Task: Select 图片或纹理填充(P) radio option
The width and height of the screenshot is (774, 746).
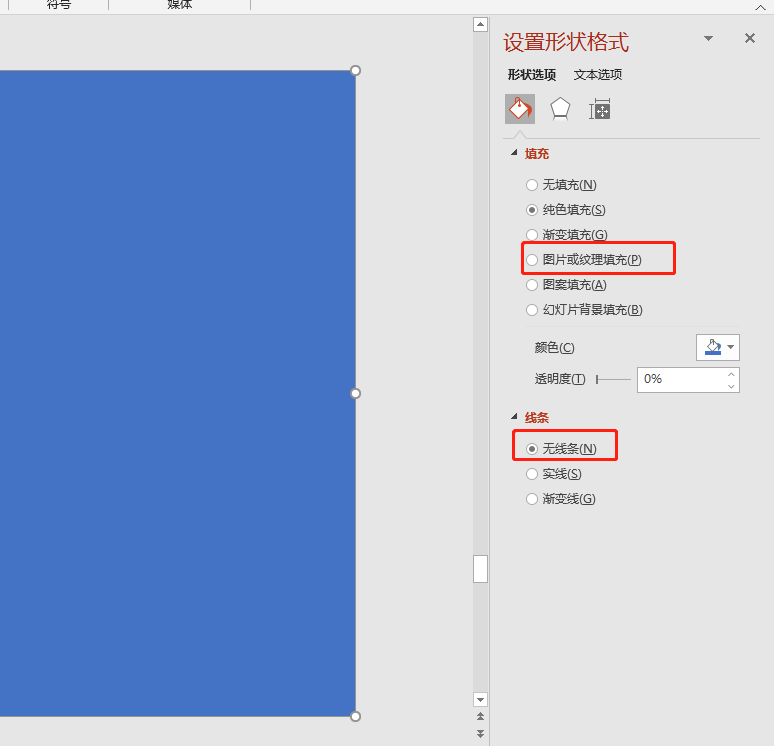Action: (583, 260)
